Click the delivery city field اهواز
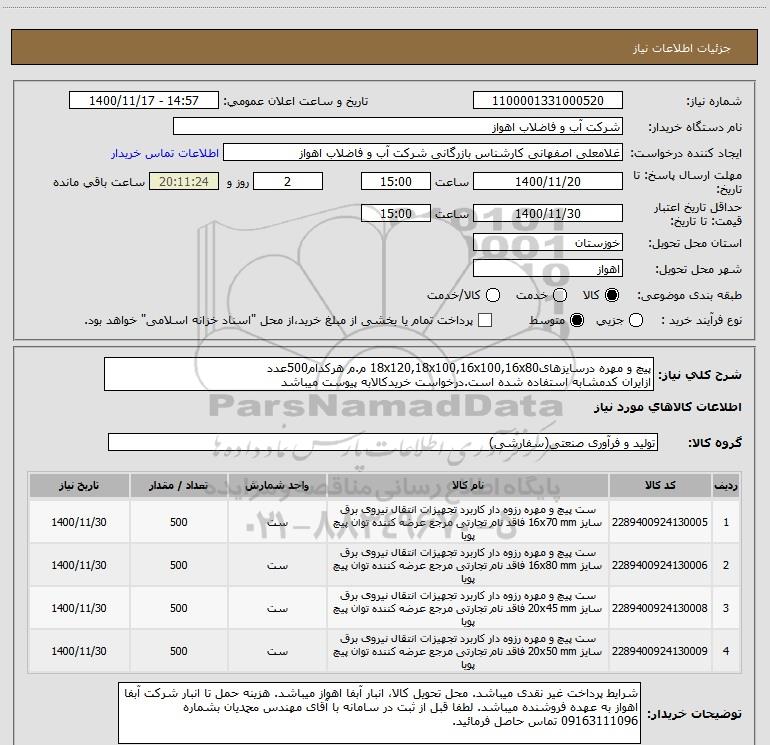Viewport: 770px width, 745px height. [548, 269]
